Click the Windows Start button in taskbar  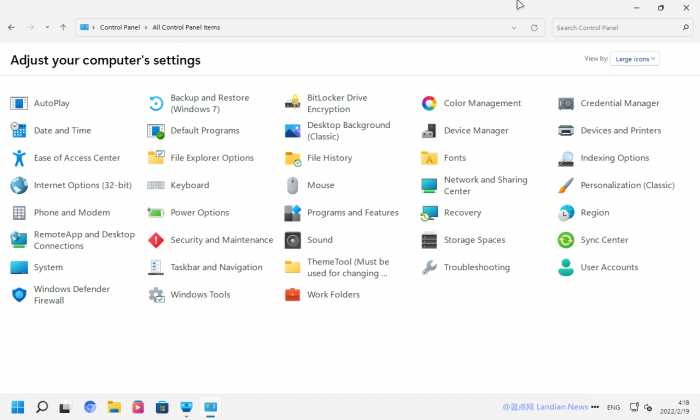tap(19, 407)
